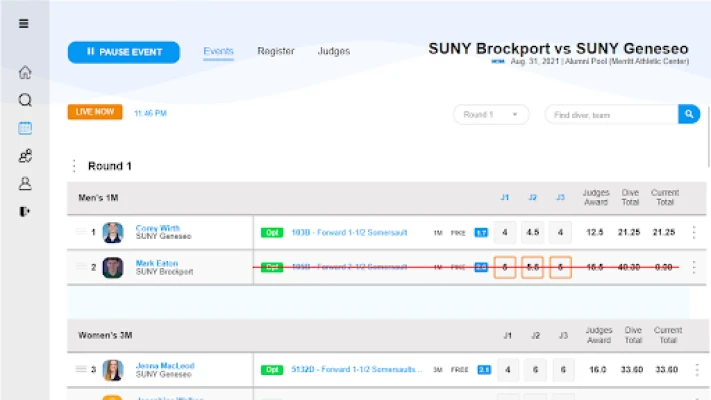Click the logout icon in sidebar
711x400 pixels.
(25, 211)
